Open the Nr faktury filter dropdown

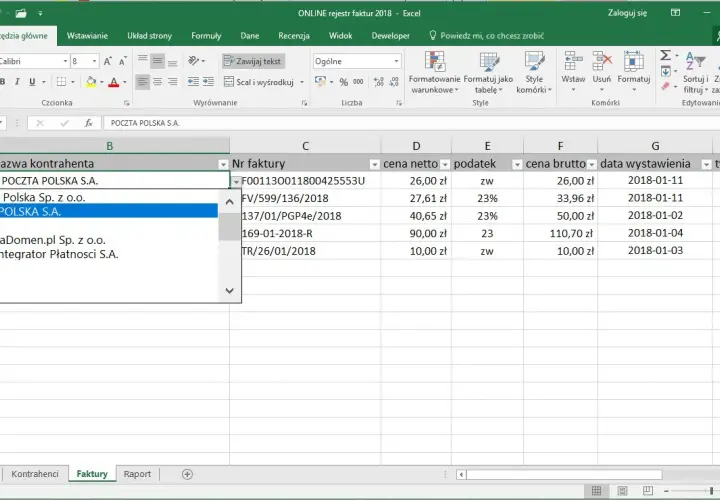[375, 164]
